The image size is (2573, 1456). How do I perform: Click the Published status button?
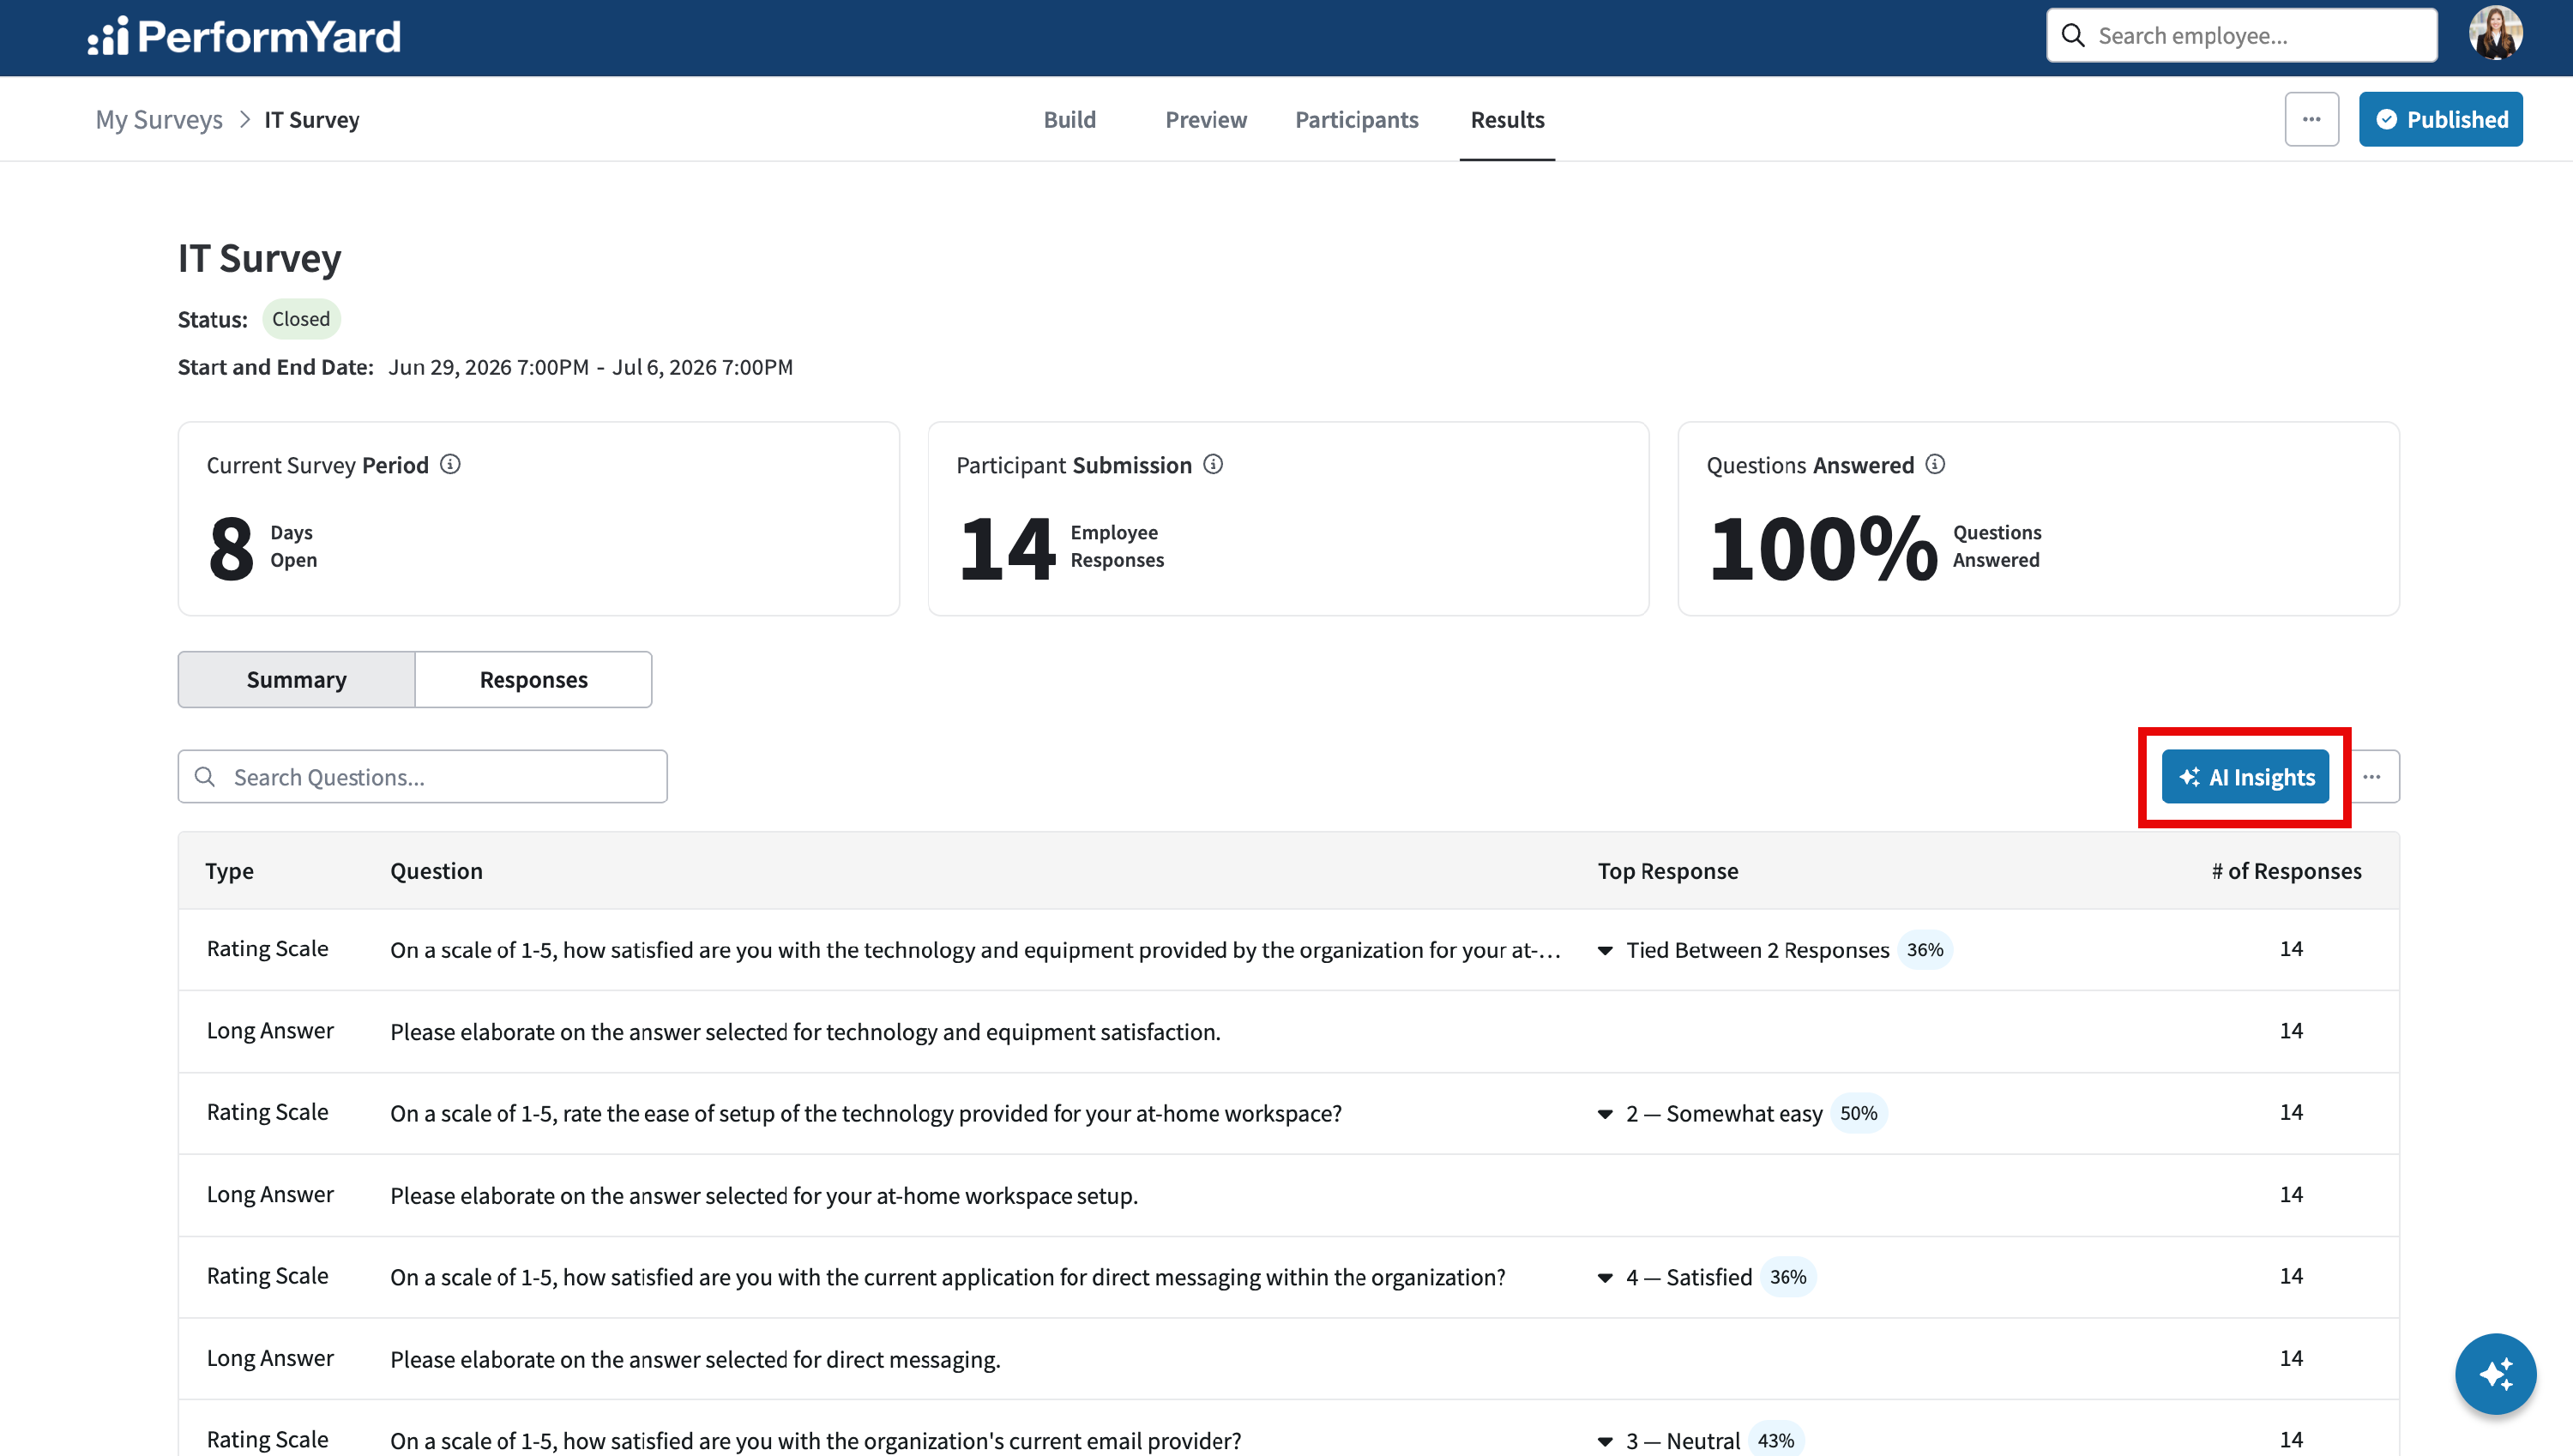click(x=2440, y=119)
